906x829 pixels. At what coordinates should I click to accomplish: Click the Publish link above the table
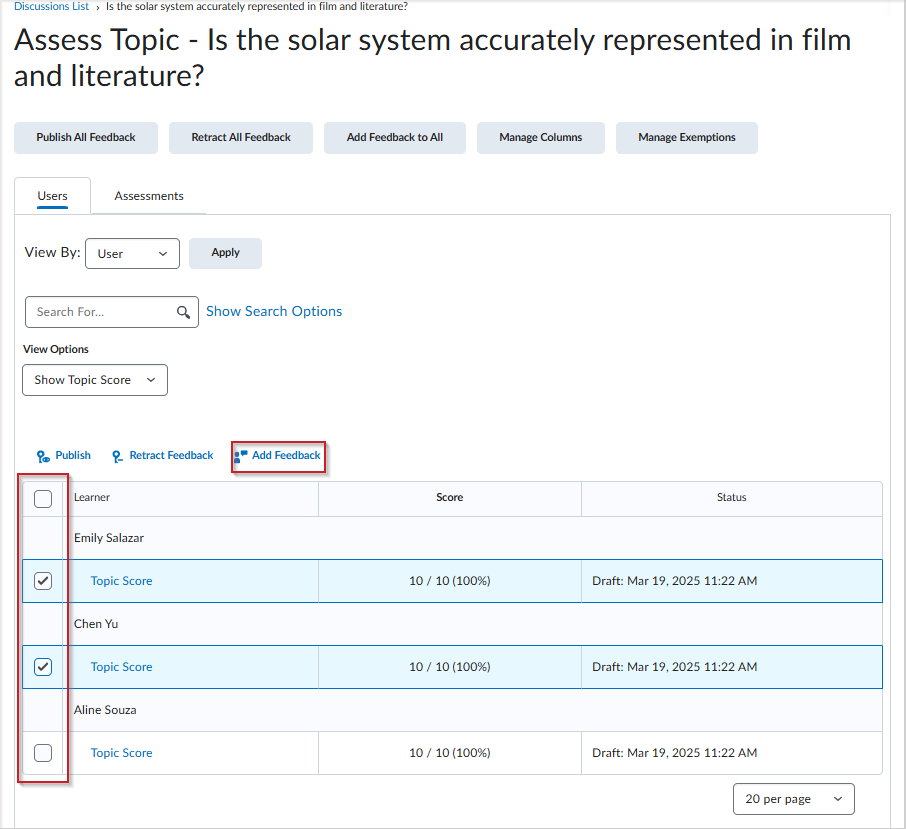(73, 455)
